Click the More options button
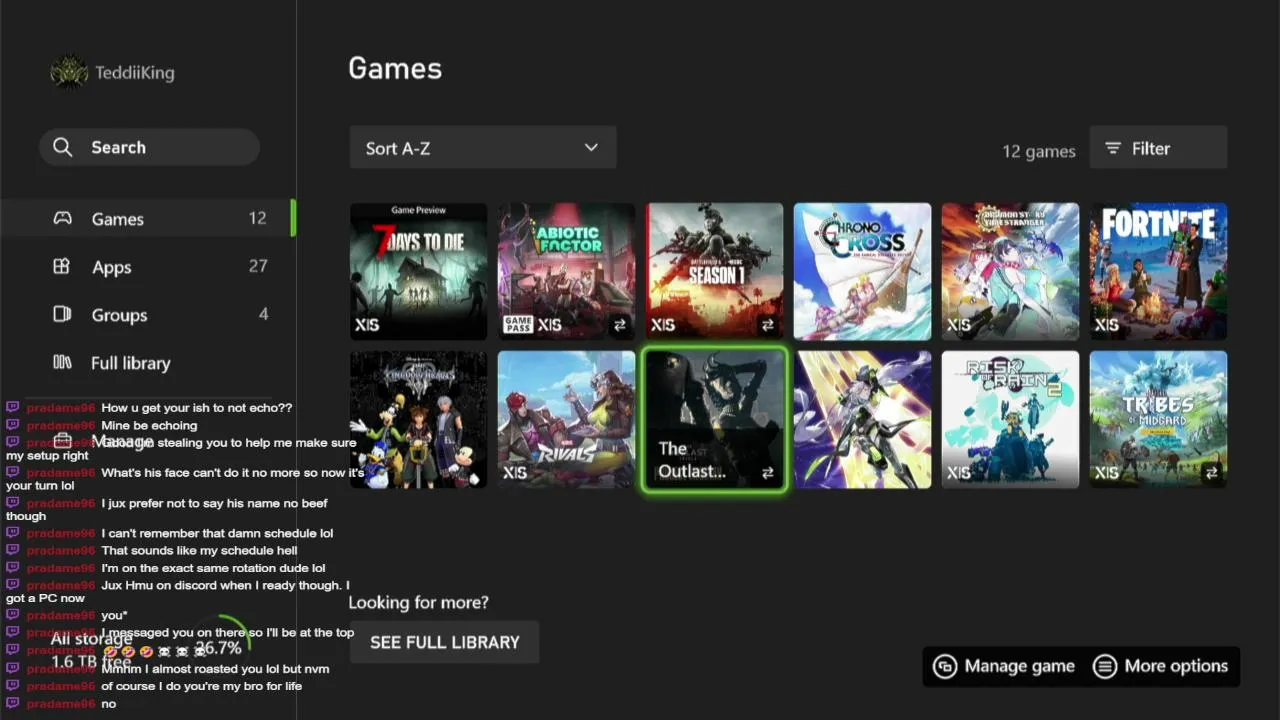 click(1160, 666)
